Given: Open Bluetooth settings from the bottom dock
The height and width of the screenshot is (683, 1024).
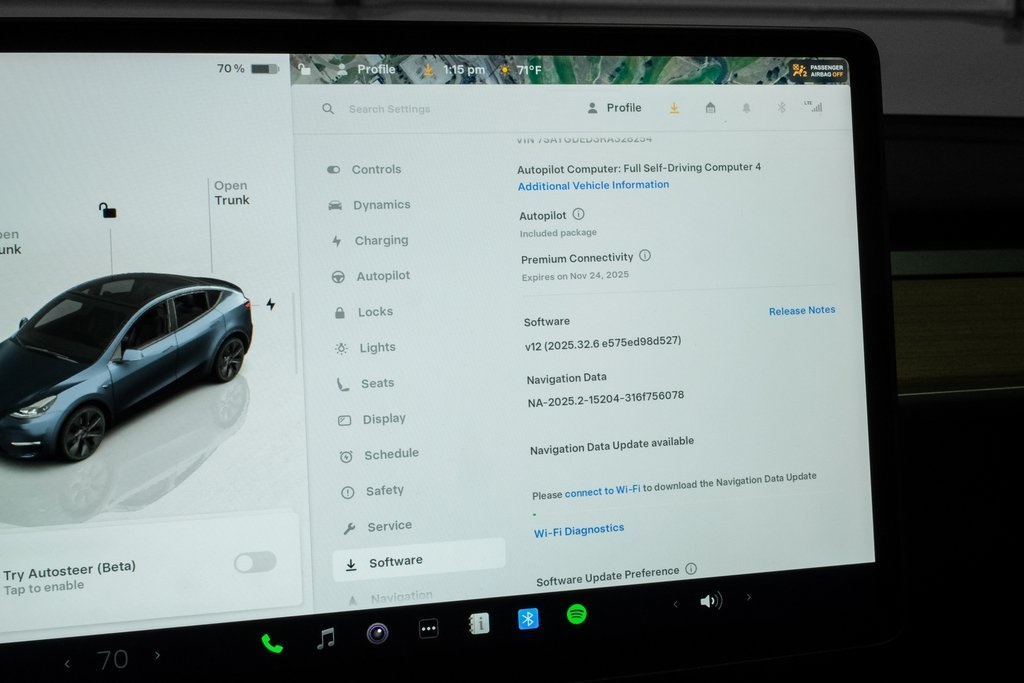Looking at the screenshot, I should (527, 618).
